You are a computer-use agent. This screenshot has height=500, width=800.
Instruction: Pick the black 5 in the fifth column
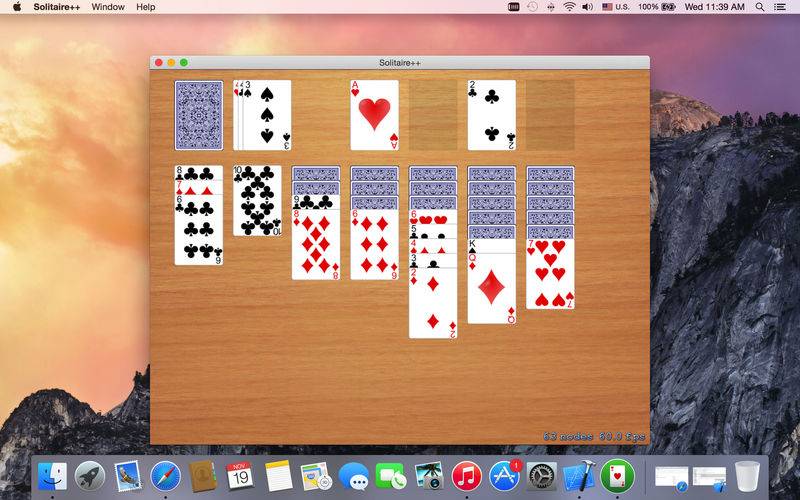[433, 232]
